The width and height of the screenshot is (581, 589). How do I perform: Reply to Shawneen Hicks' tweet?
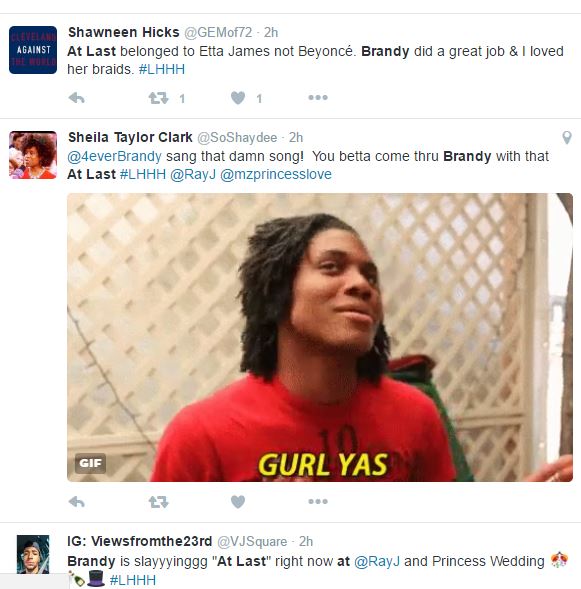pyautogui.click(x=77, y=98)
